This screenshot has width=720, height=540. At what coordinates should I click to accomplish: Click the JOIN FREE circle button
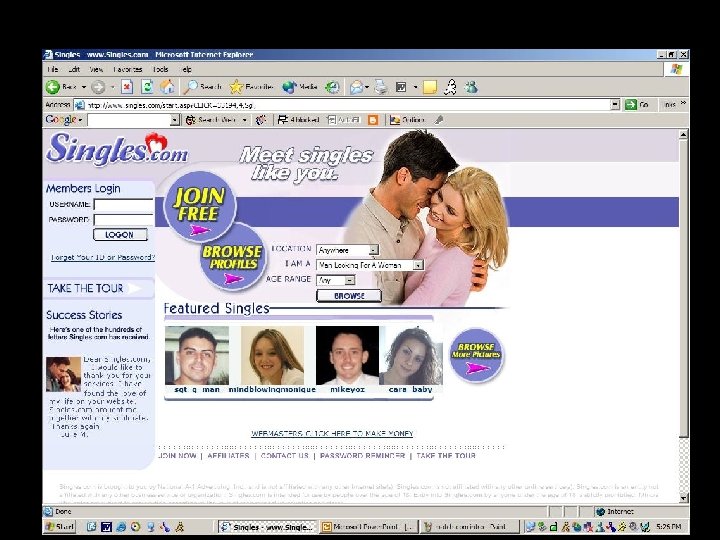(199, 206)
